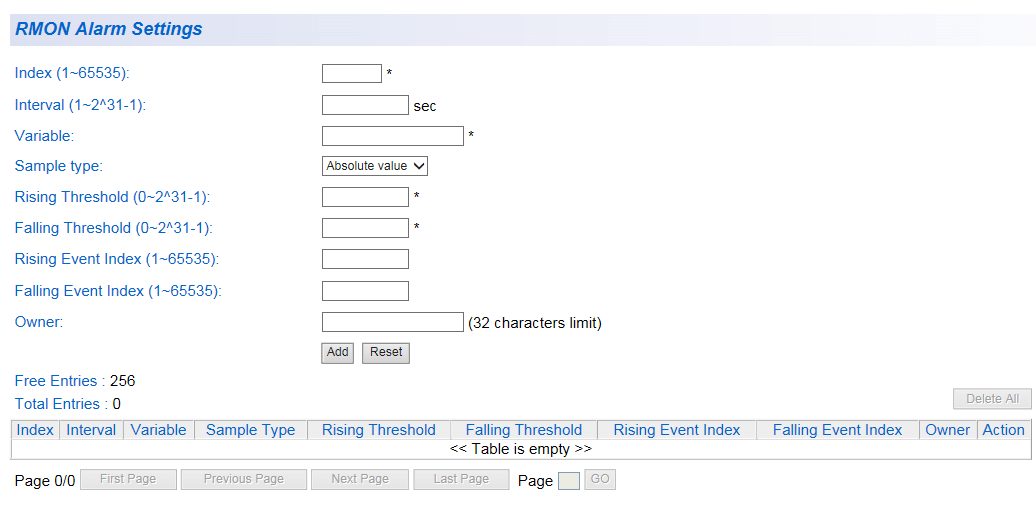Click the page number input box

click(568, 481)
